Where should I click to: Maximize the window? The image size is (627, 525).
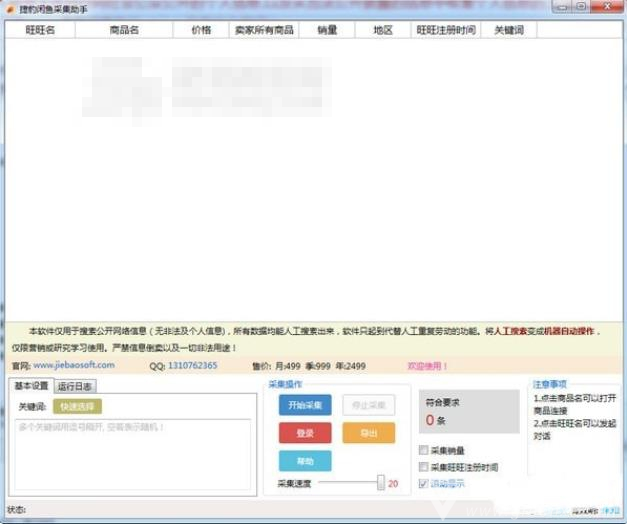click(x=581, y=7)
